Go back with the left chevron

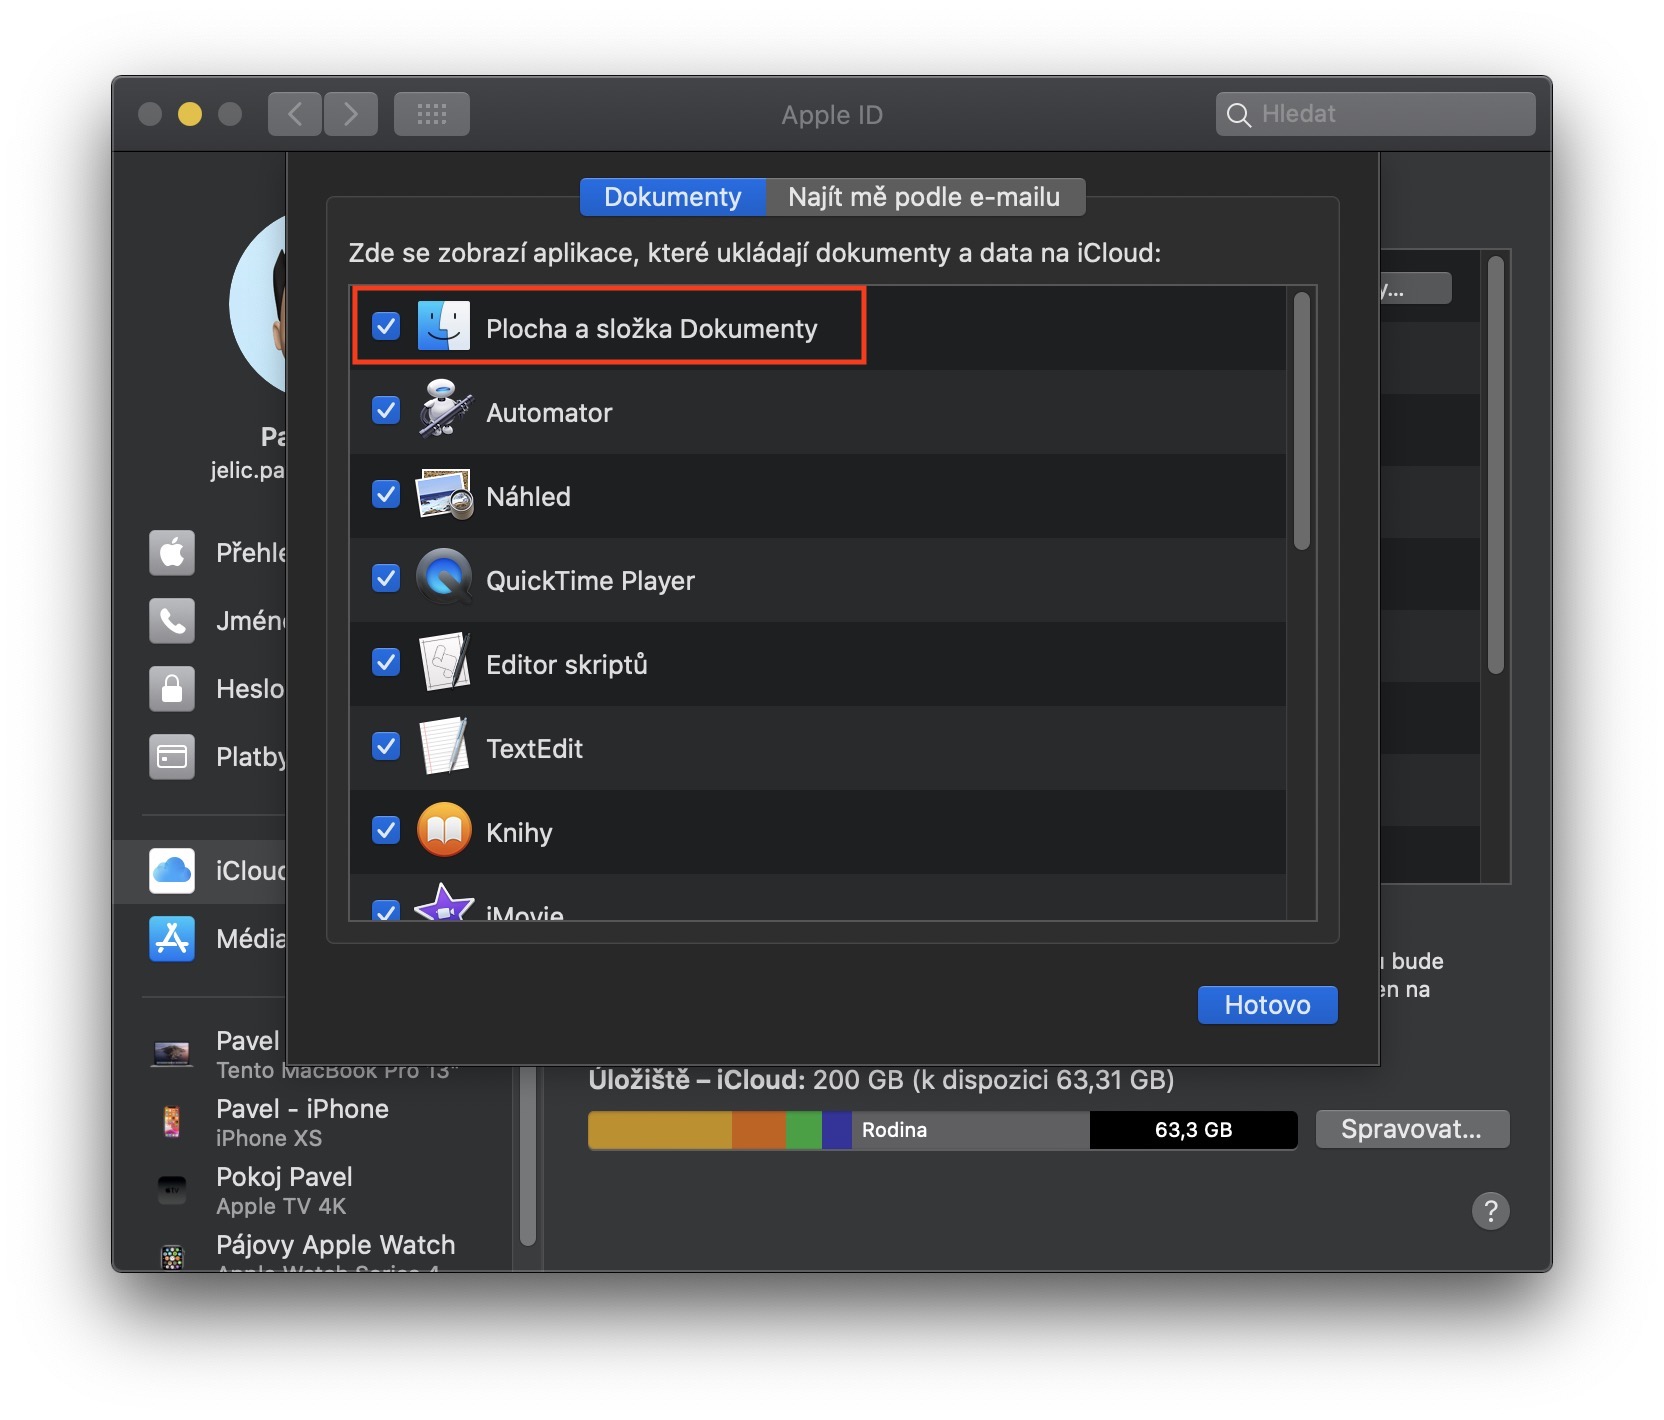(295, 114)
